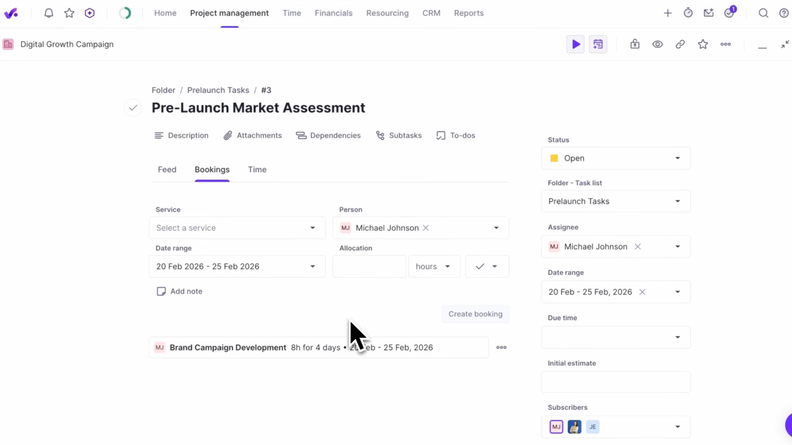Open Subtasks
Viewport: 792px width, 445px height.
click(x=399, y=135)
